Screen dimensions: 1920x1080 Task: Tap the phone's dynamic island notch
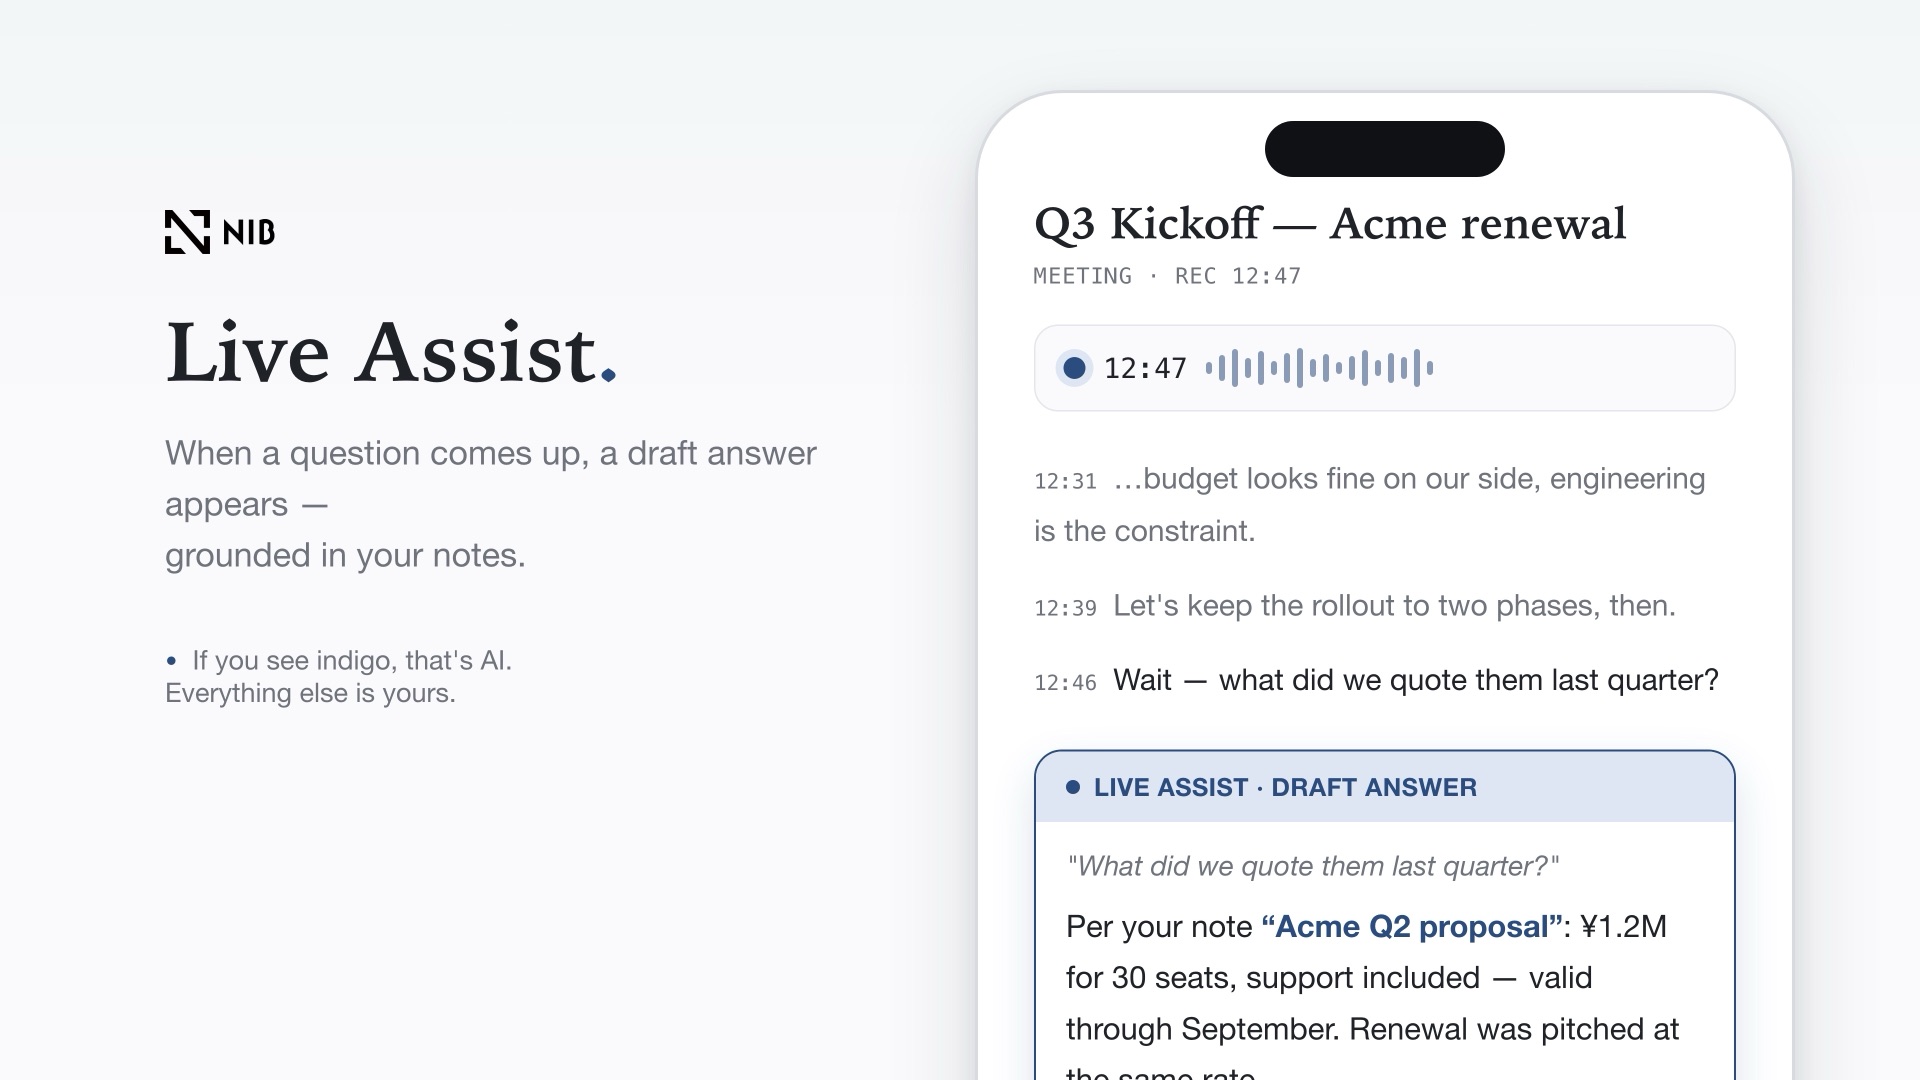(1385, 149)
